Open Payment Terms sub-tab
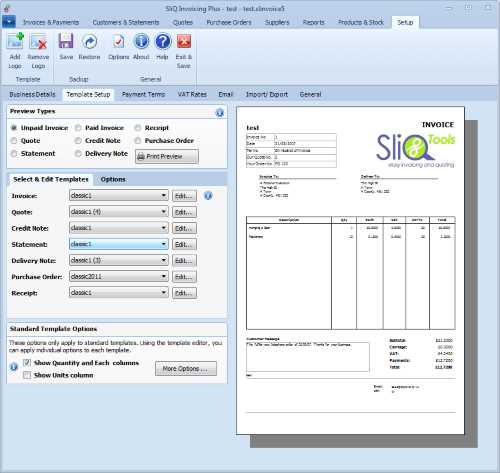The image size is (500, 473). point(143,94)
